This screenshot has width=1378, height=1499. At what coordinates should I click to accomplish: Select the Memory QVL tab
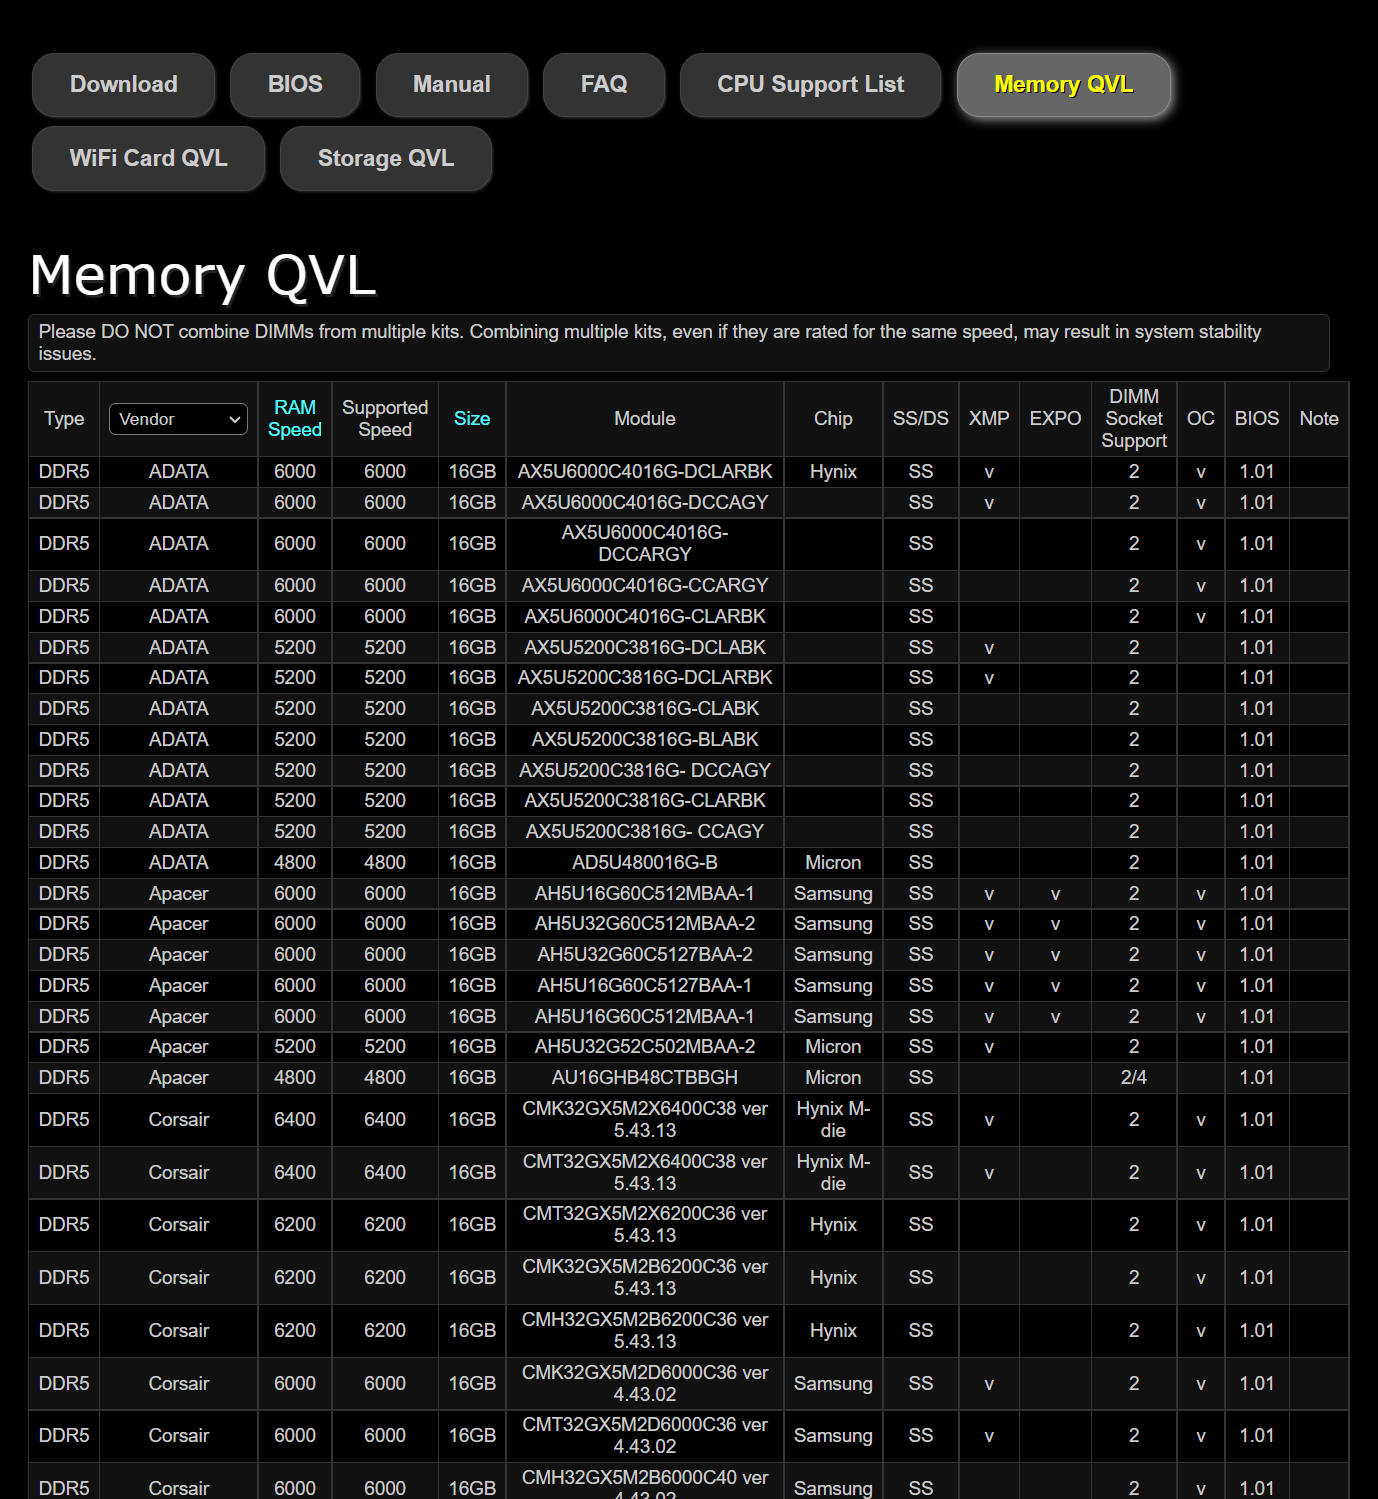(1064, 85)
